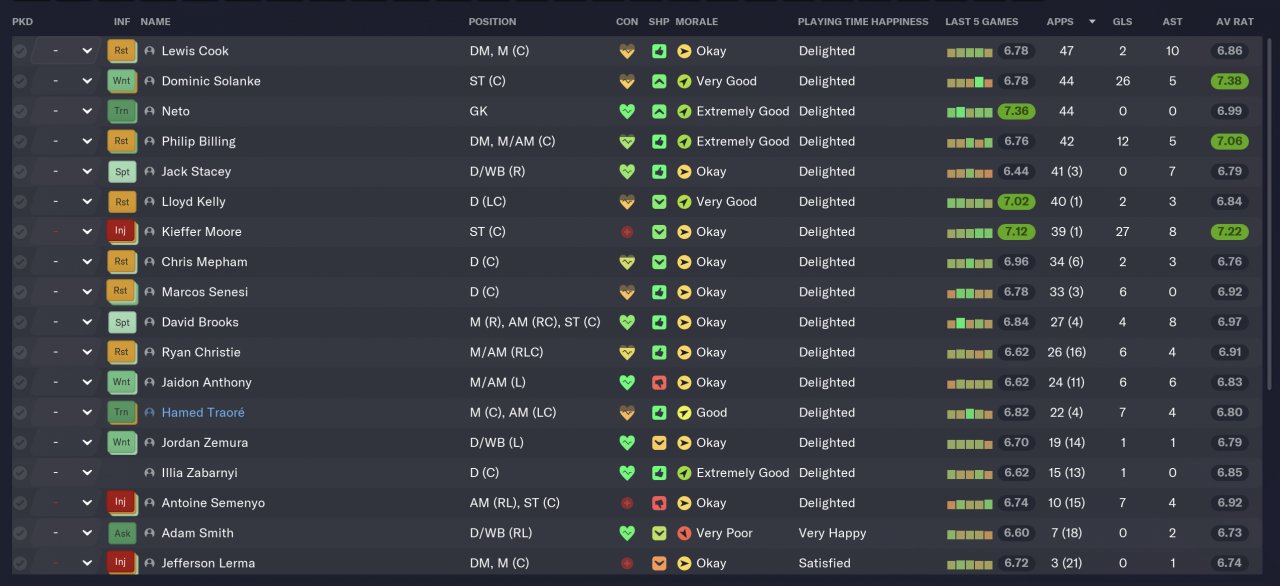
Task: Expand the picked dropdown for Ryan Christie
Action: click(87, 352)
